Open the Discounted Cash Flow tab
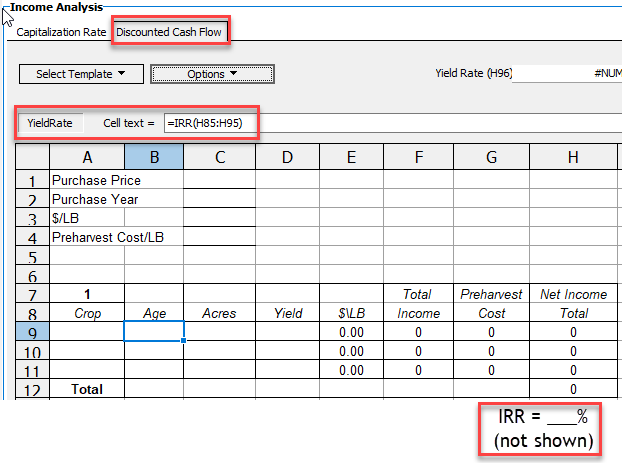Screen dimensions: 623x463 169,31
